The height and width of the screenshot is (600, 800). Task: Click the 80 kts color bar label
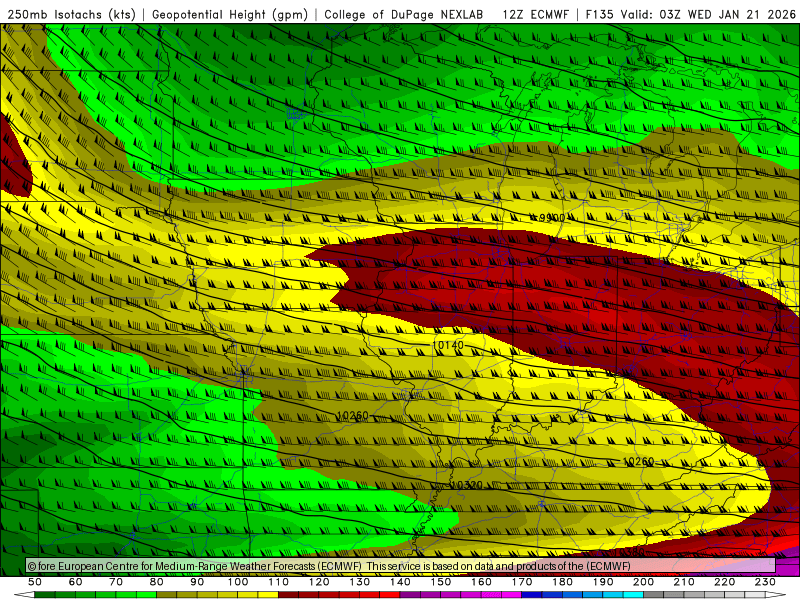[157, 582]
